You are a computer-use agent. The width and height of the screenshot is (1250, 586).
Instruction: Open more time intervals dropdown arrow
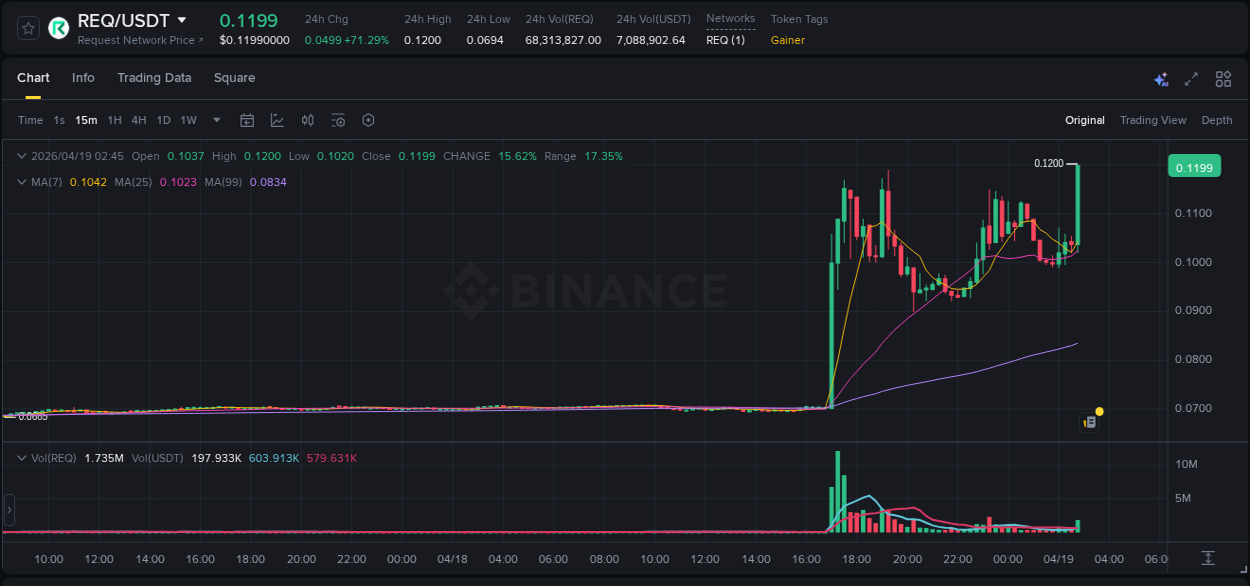(215, 120)
